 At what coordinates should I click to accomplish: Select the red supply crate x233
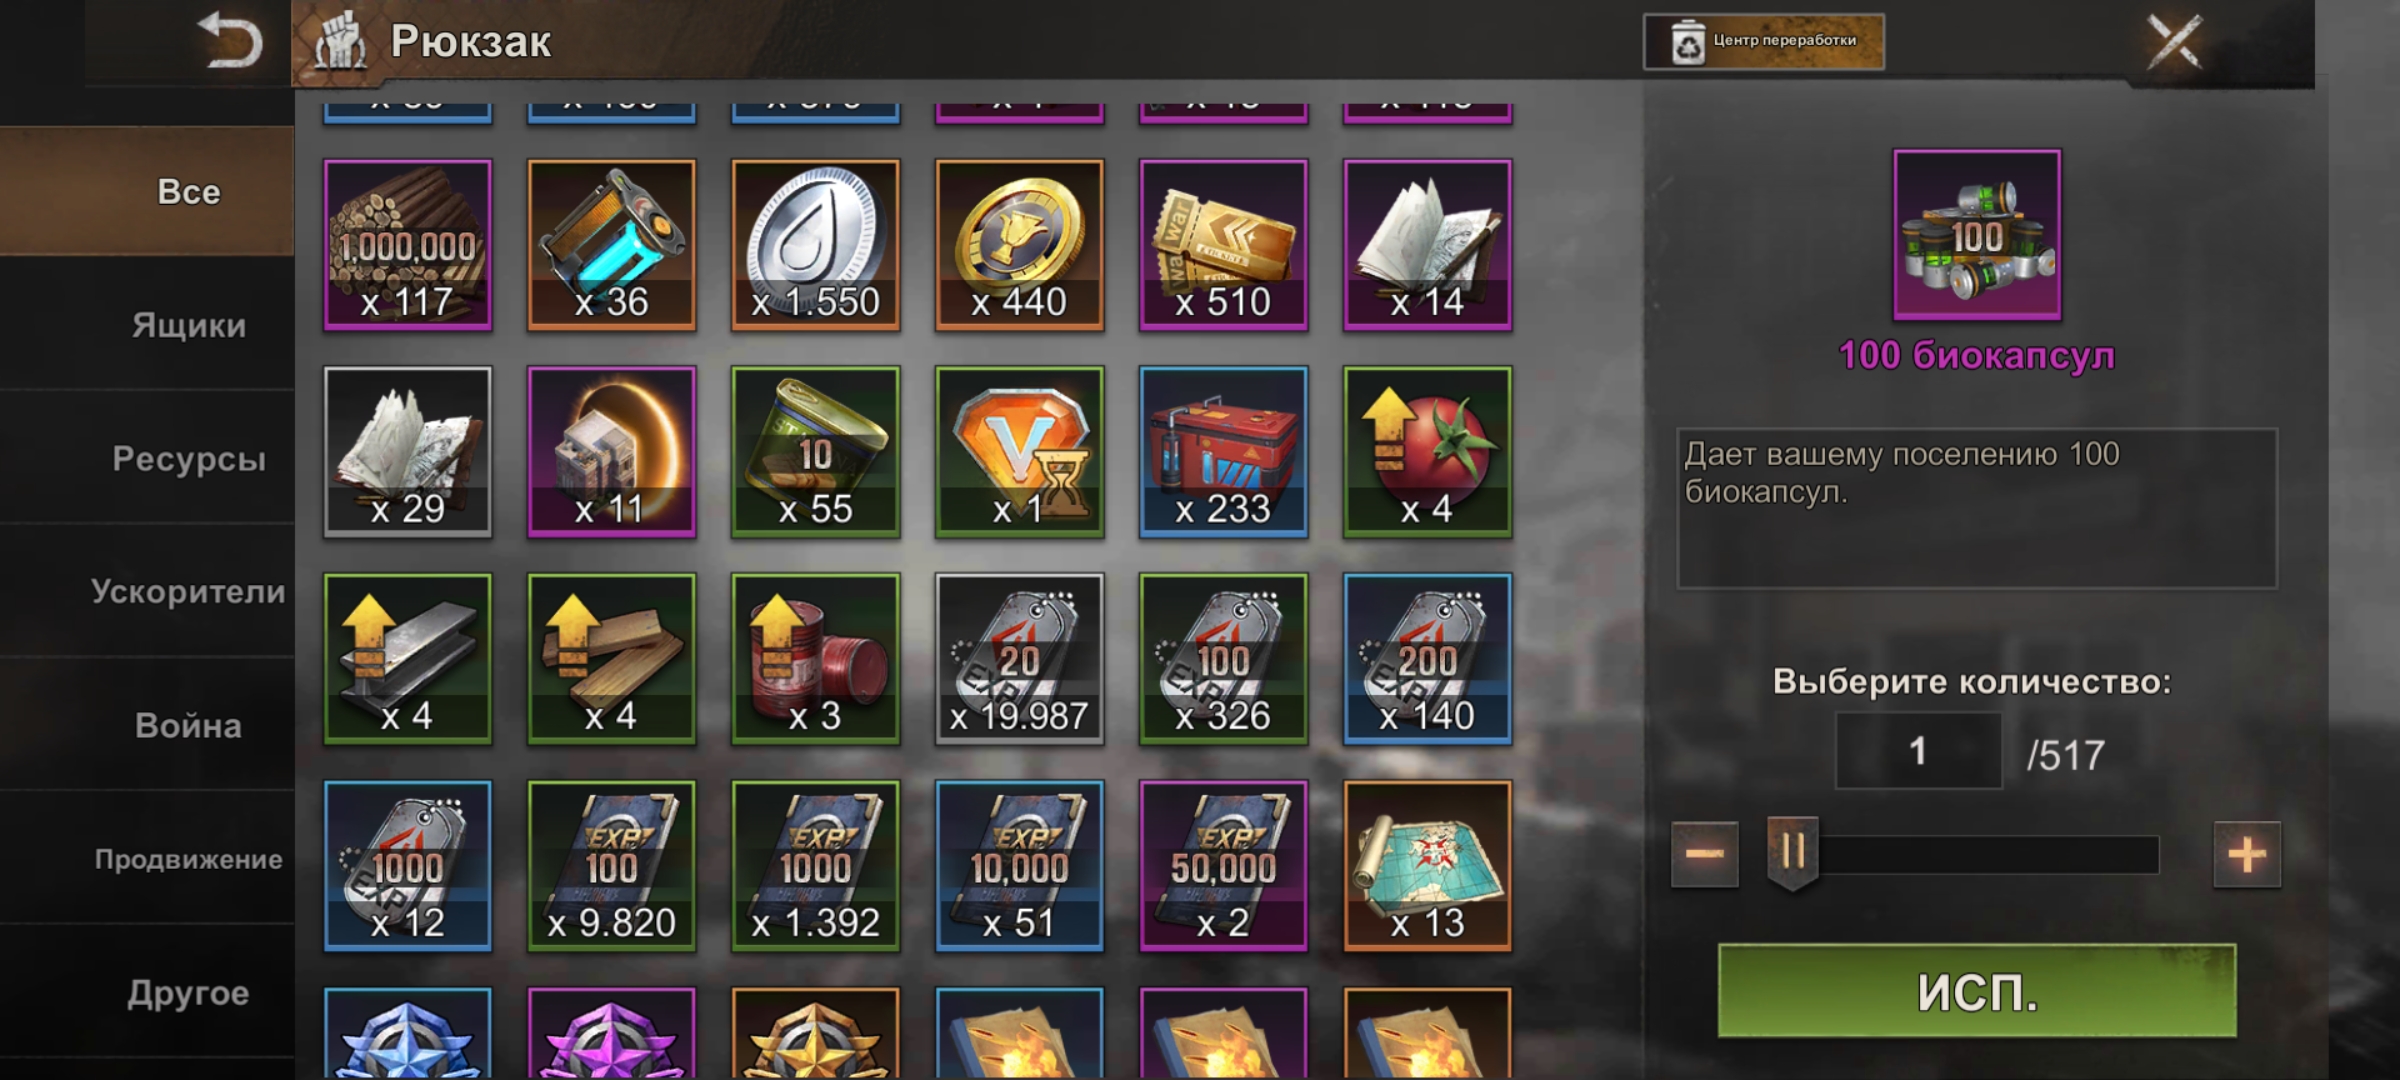pos(1224,452)
